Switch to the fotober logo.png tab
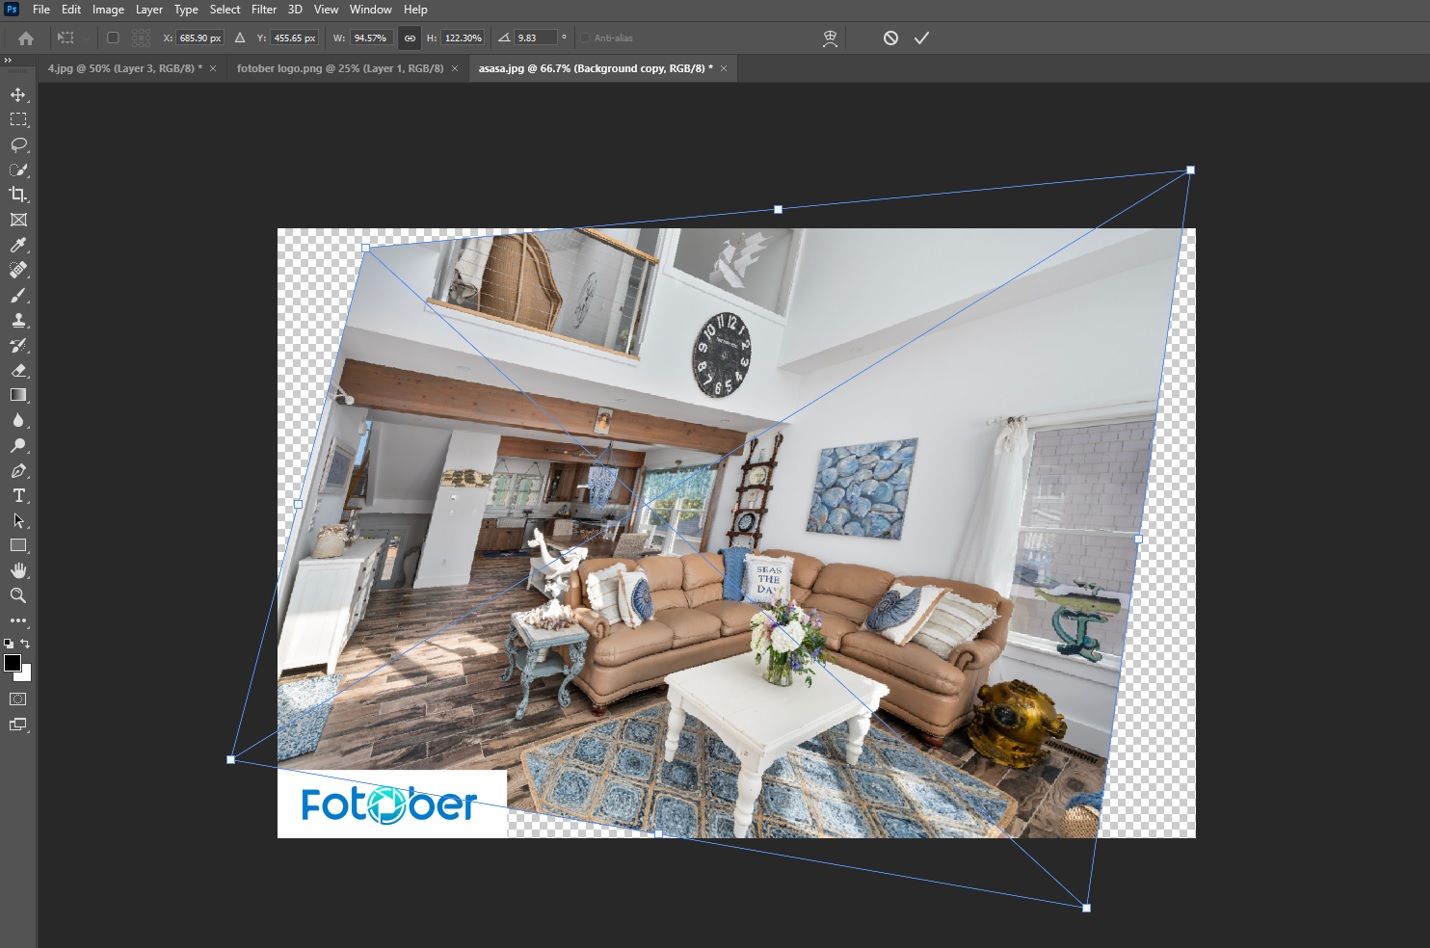Image resolution: width=1430 pixels, height=948 pixels. [339, 68]
